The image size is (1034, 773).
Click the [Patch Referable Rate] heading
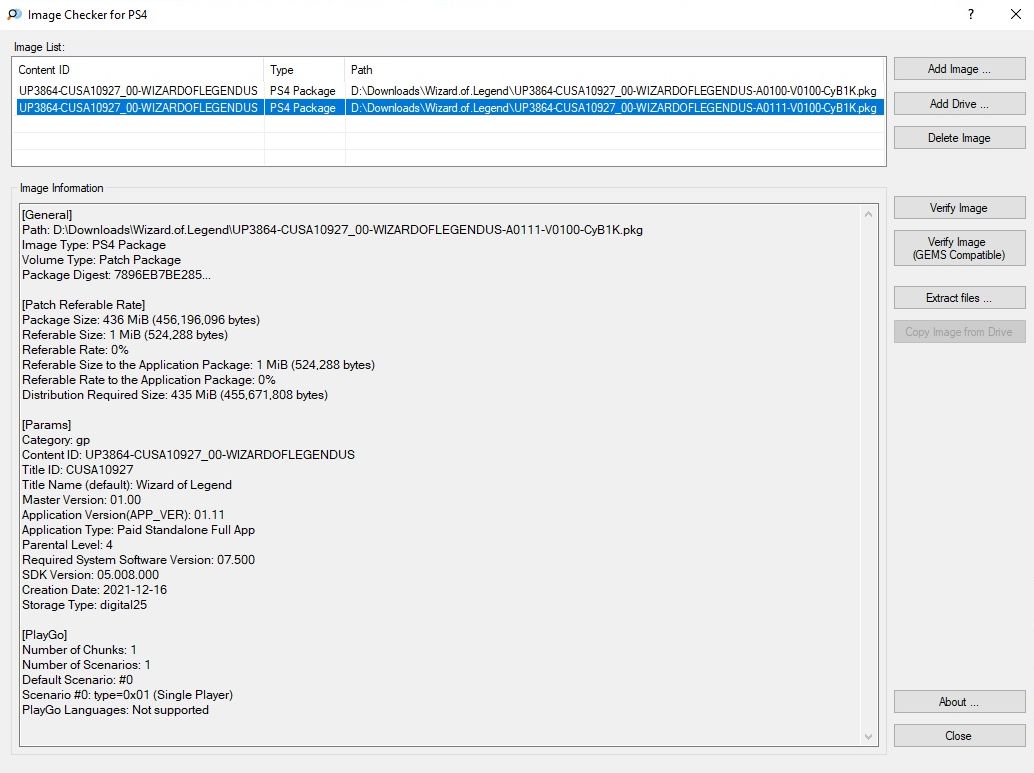click(x=84, y=305)
